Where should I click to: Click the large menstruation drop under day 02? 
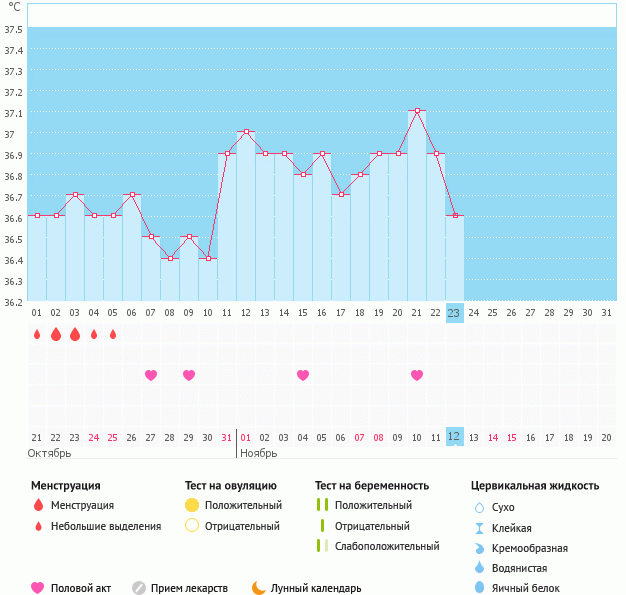click(x=56, y=334)
